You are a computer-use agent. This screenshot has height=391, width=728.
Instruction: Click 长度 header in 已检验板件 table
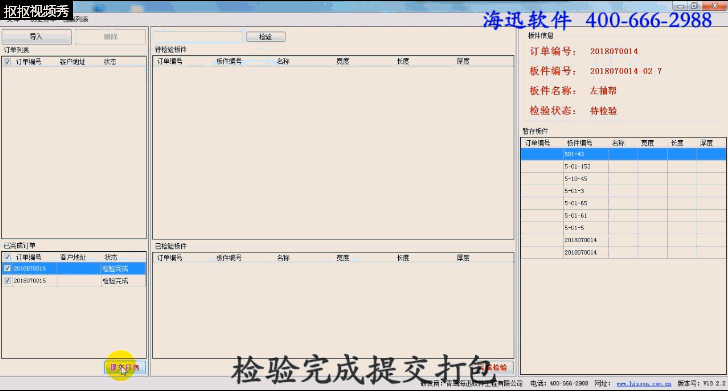pos(403,257)
